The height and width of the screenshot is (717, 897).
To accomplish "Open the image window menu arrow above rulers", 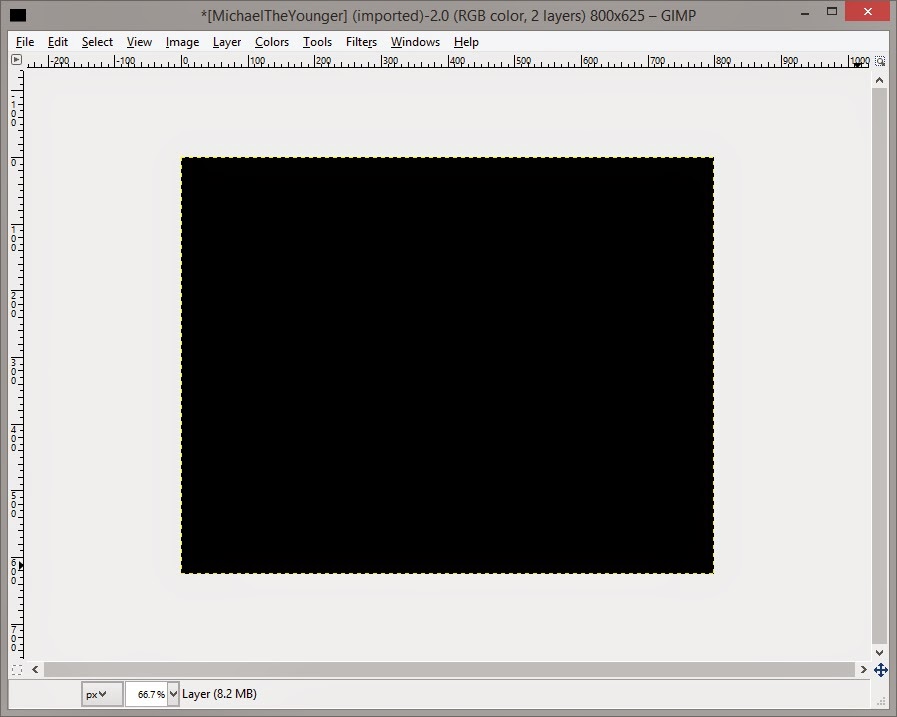I will click(x=15, y=60).
